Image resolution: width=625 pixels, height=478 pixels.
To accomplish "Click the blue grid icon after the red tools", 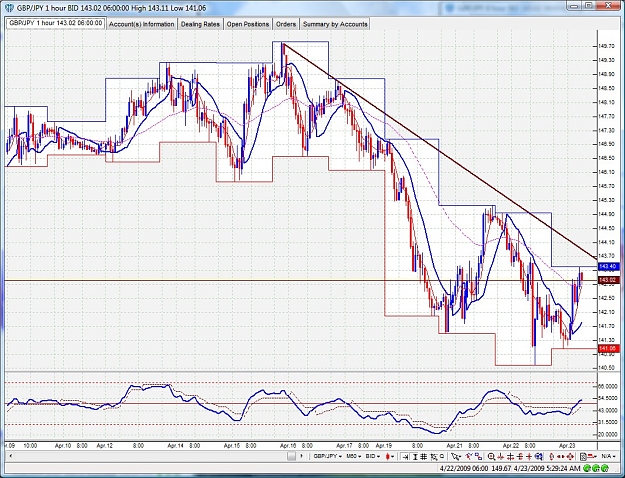I will pos(539,456).
